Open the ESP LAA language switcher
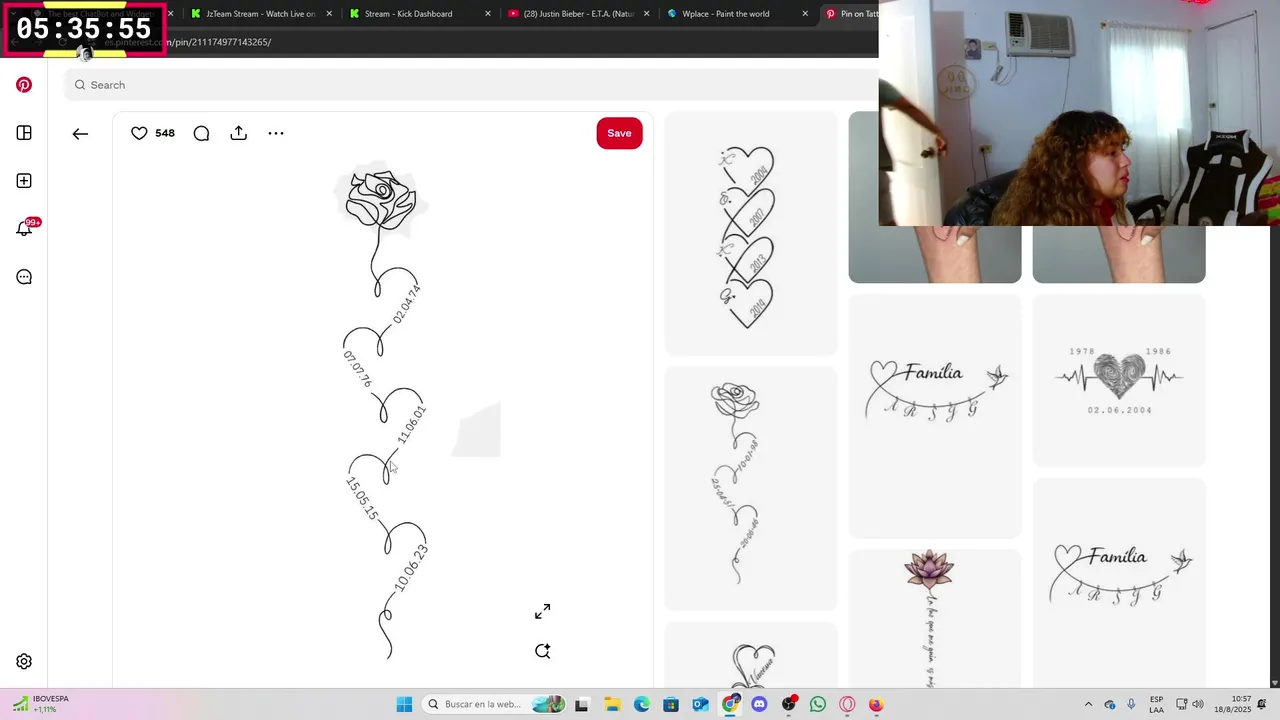The height and width of the screenshot is (720, 1280). pyautogui.click(x=1156, y=704)
